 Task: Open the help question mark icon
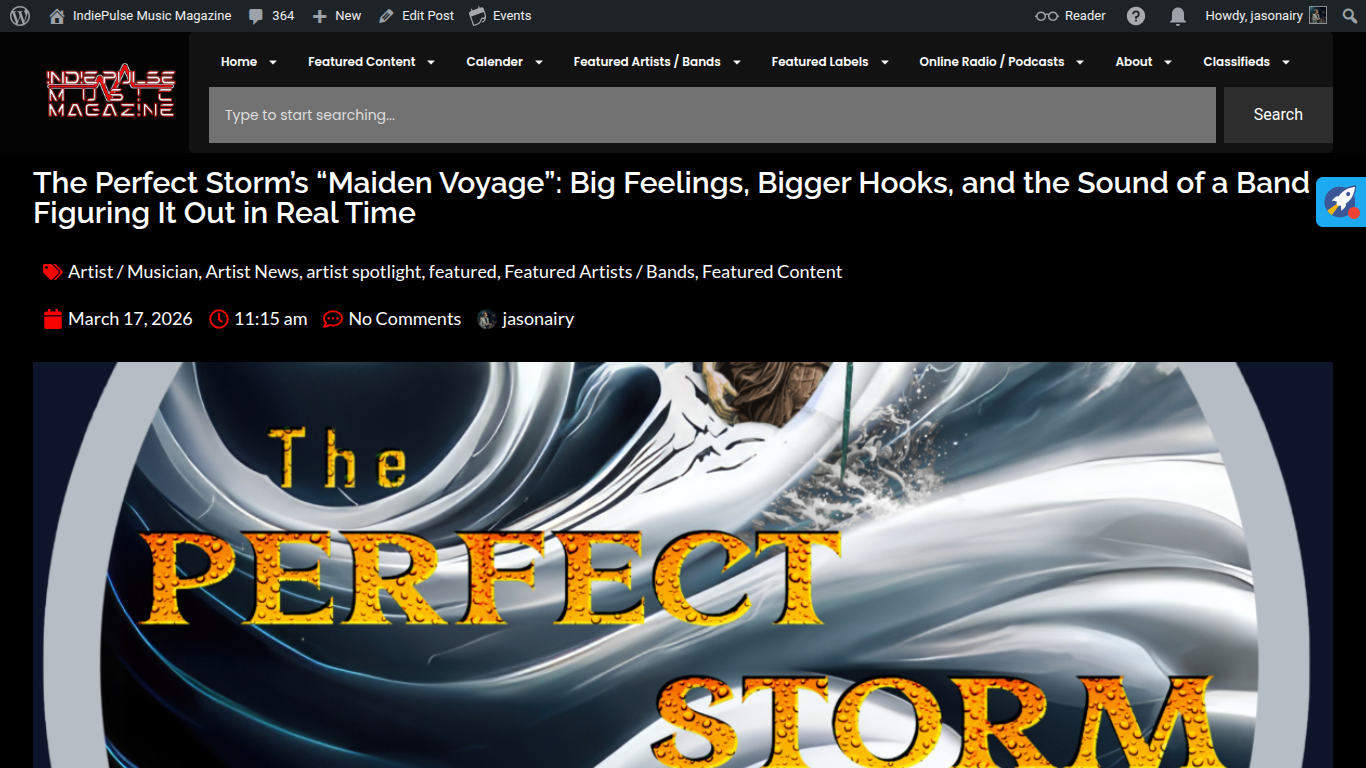pos(1136,16)
